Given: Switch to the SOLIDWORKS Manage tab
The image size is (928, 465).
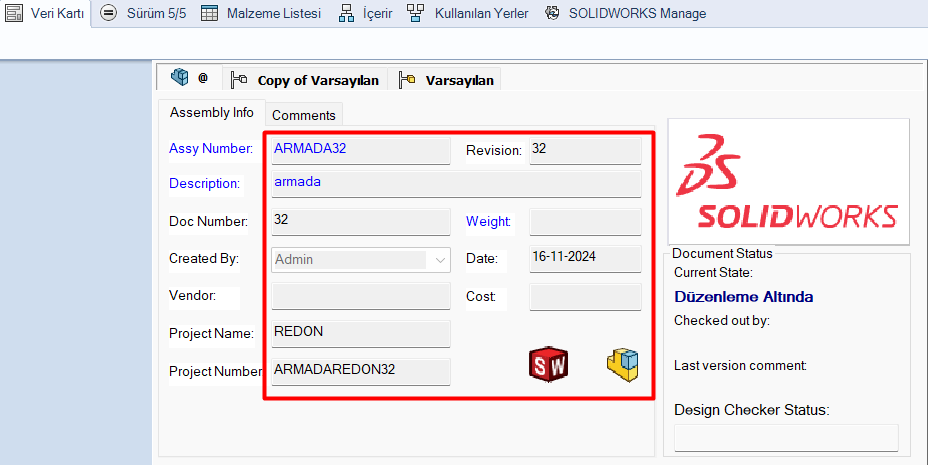Looking at the screenshot, I should click(x=626, y=13).
